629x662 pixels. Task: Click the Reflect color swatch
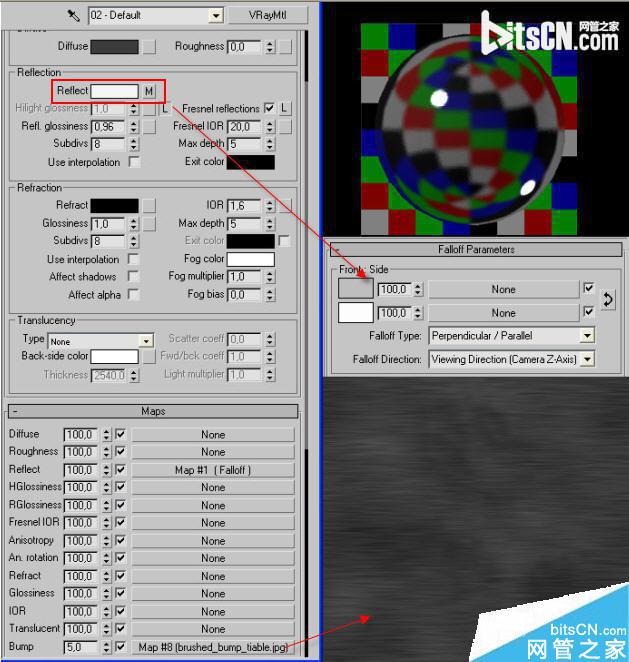114,91
